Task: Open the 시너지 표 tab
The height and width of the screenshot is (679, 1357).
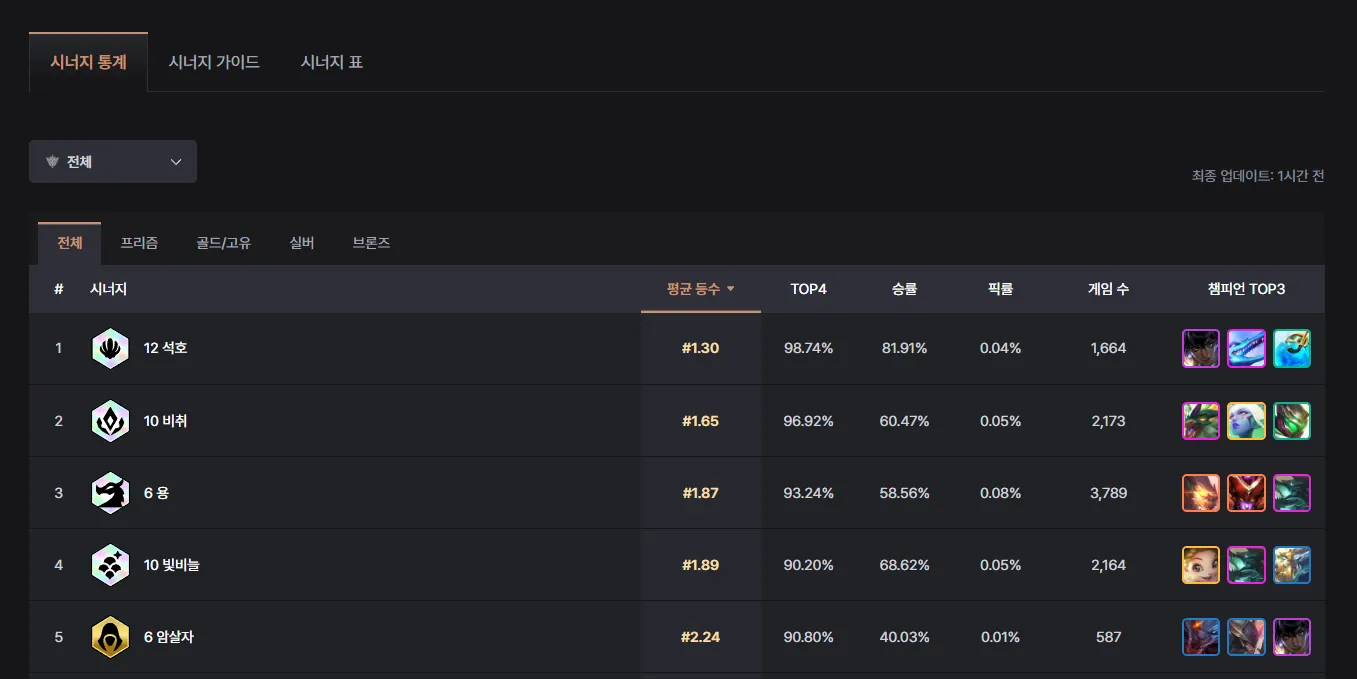Action: point(332,62)
